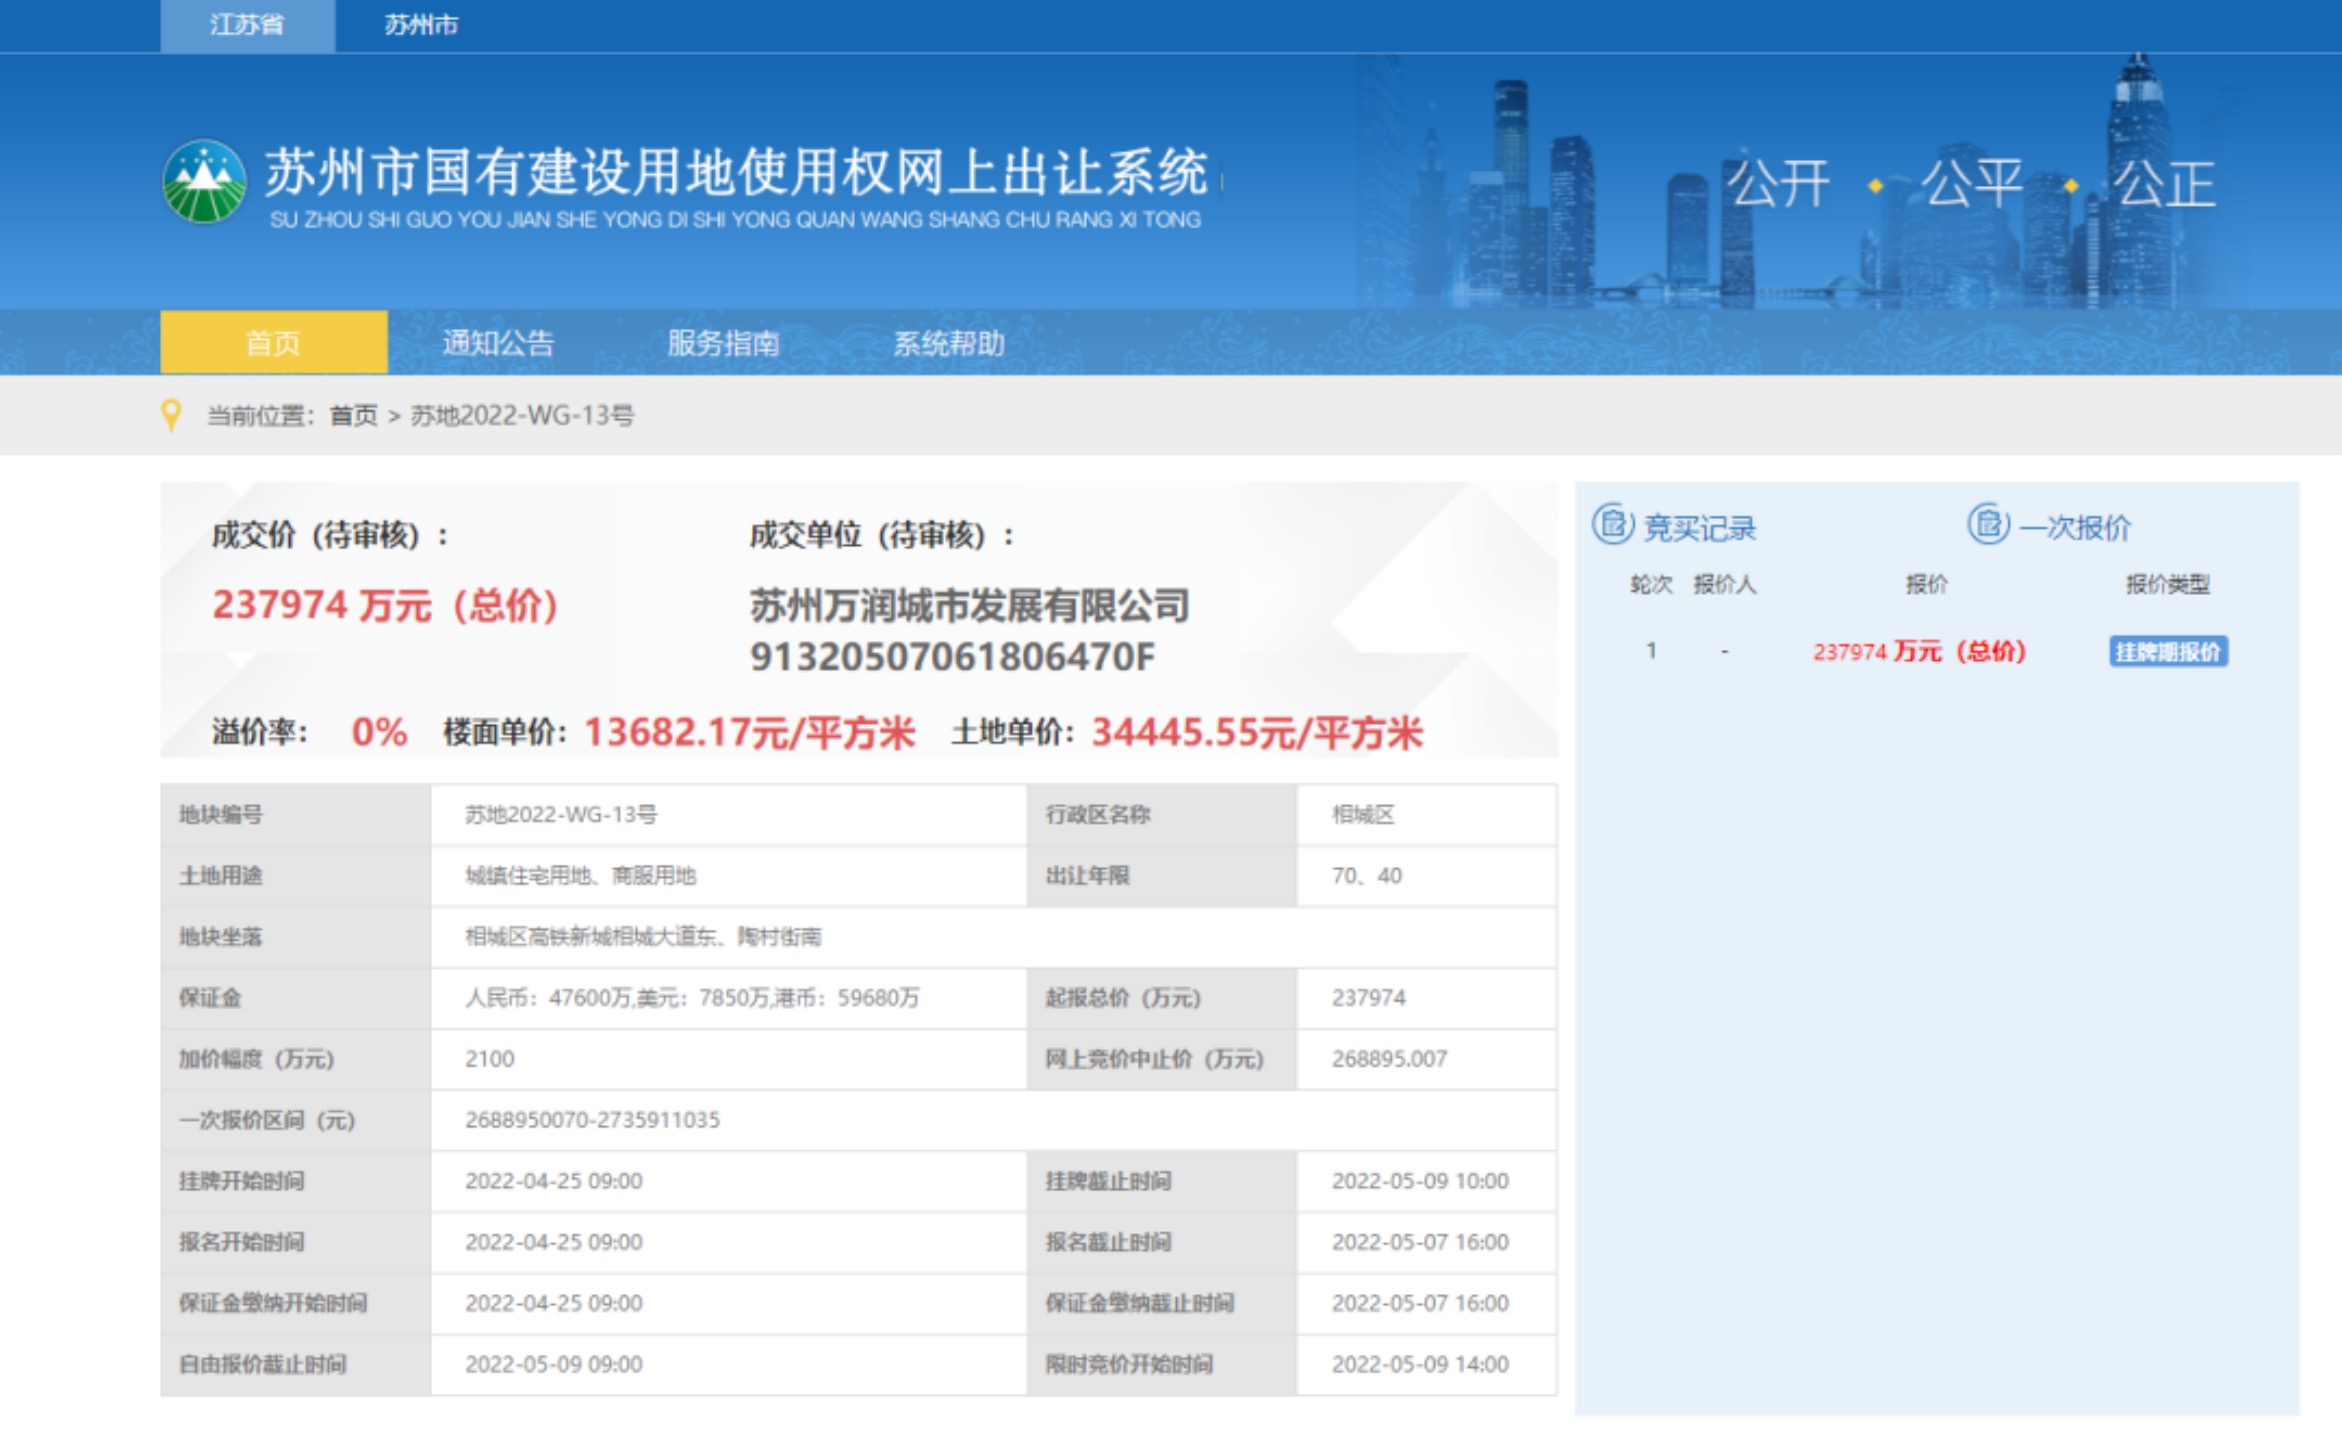Screen dimensions: 2342x1440
Task: Select the 江苏省 province tab
Action: 247,25
